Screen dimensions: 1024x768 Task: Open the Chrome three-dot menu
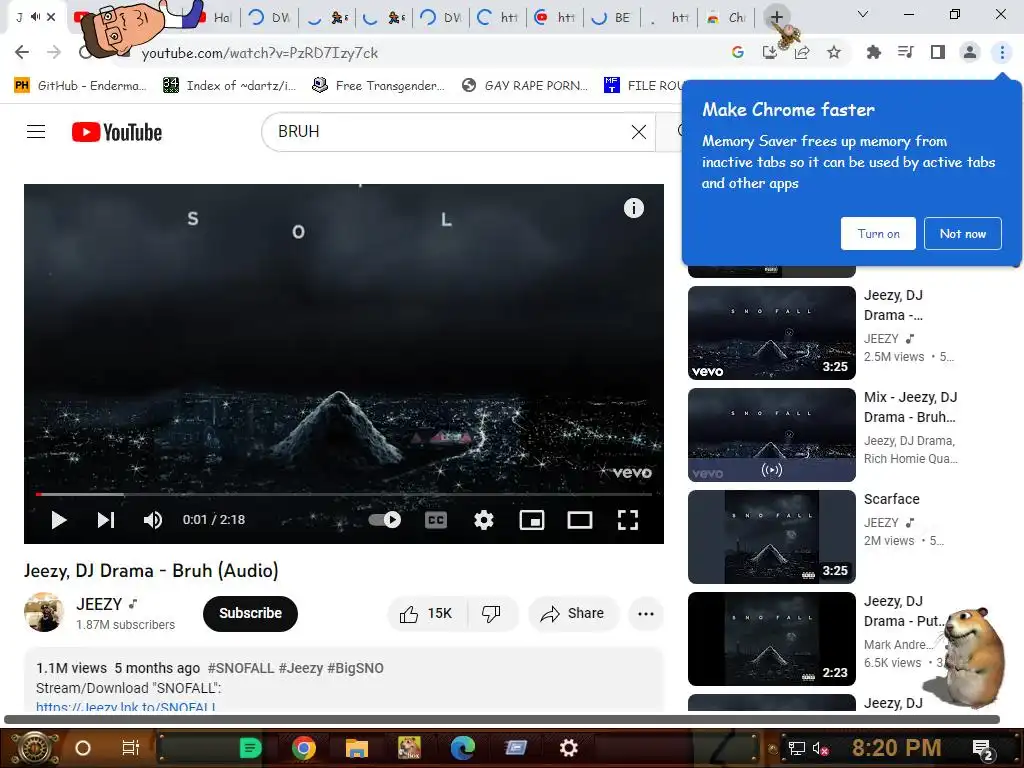coord(1002,52)
